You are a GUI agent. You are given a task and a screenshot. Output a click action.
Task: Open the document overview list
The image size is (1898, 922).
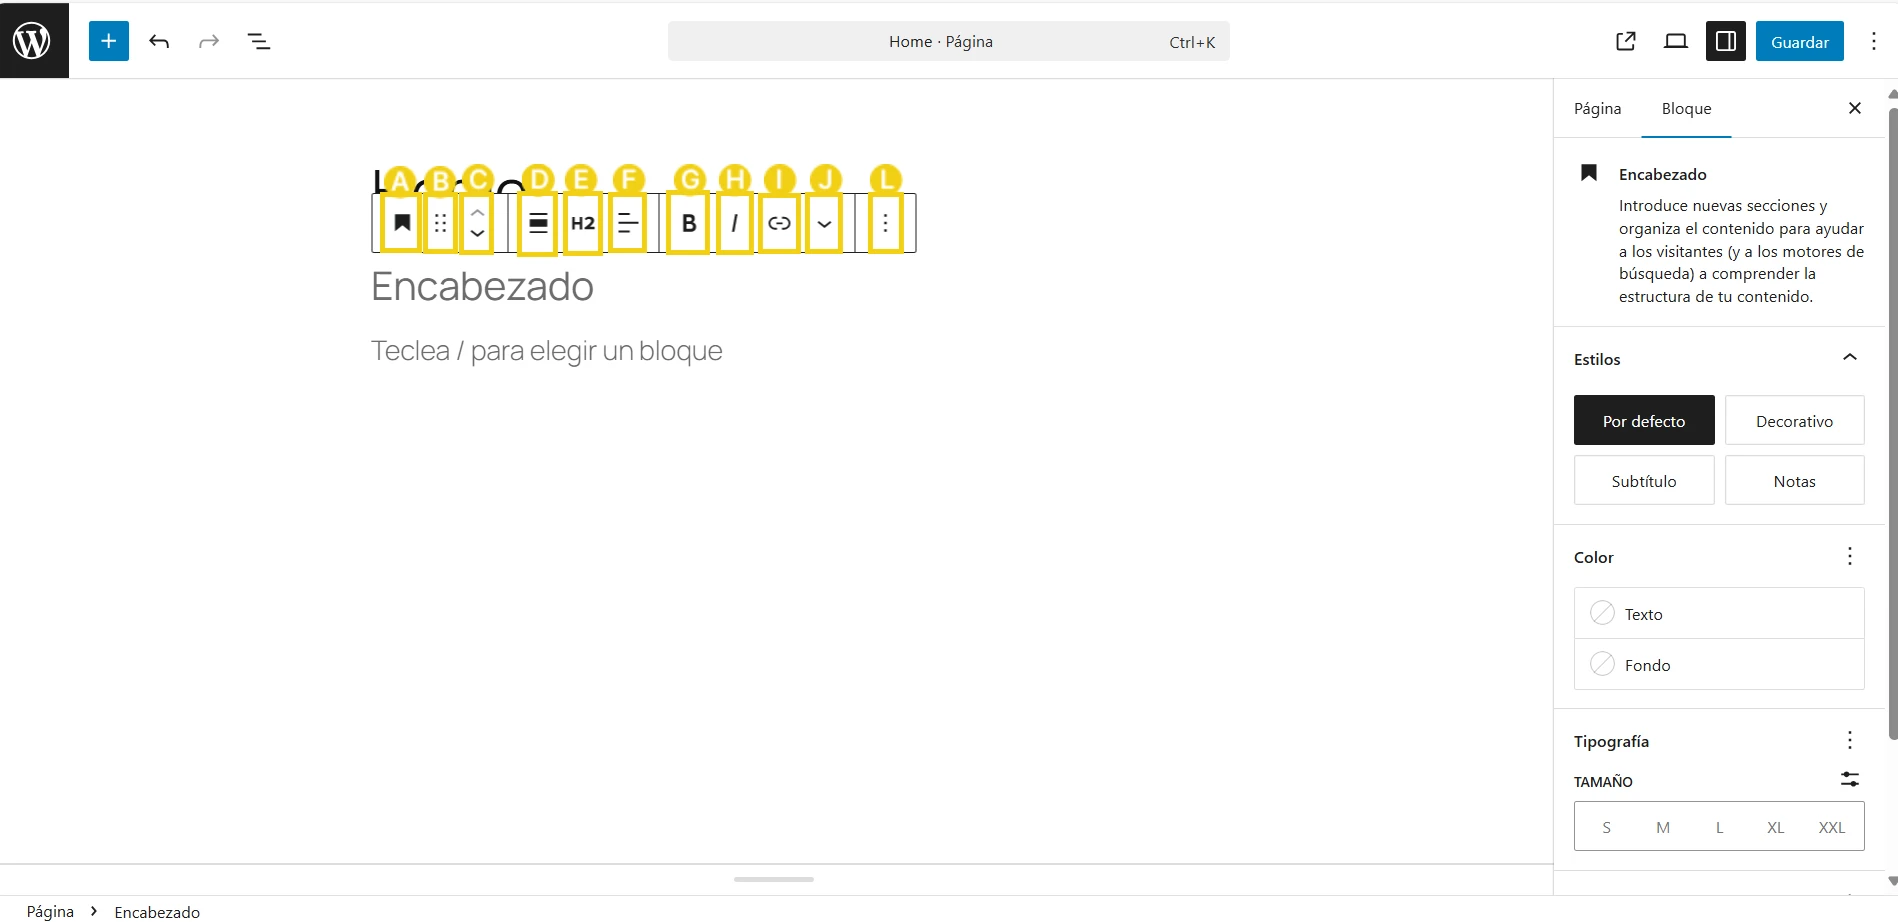pyautogui.click(x=259, y=41)
